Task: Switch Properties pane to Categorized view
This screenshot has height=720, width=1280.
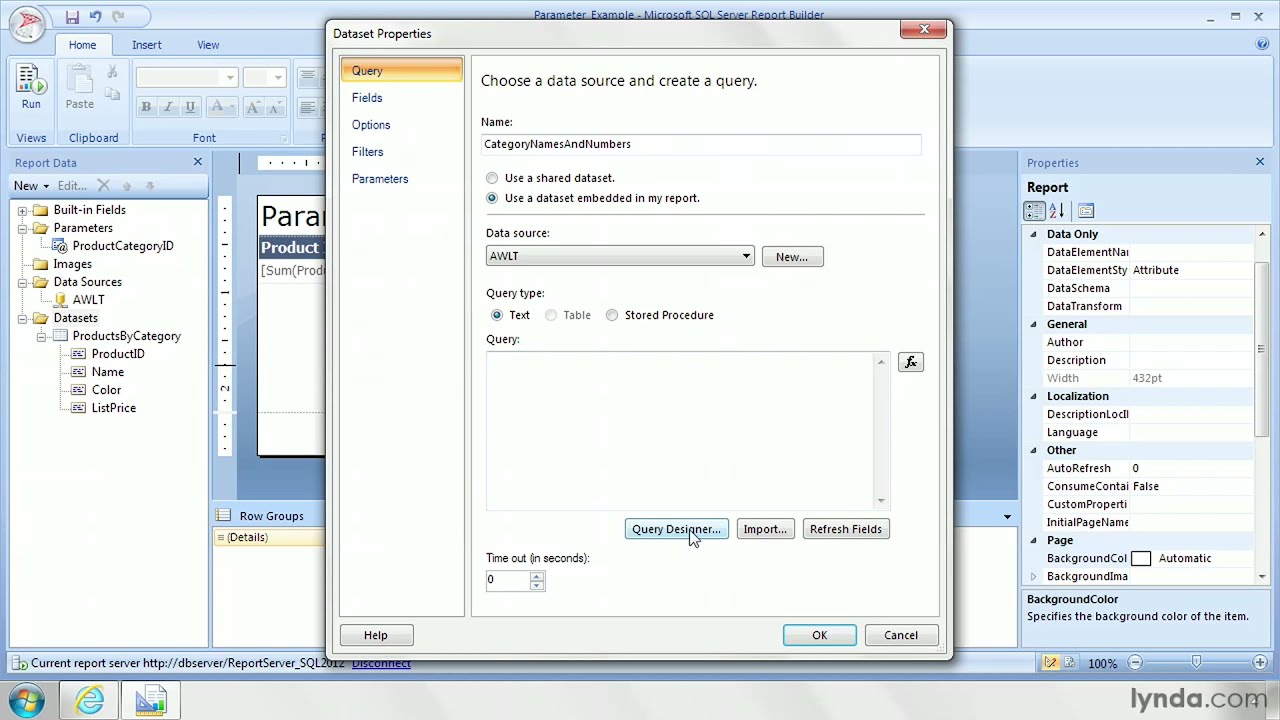Action: pyautogui.click(x=1035, y=211)
